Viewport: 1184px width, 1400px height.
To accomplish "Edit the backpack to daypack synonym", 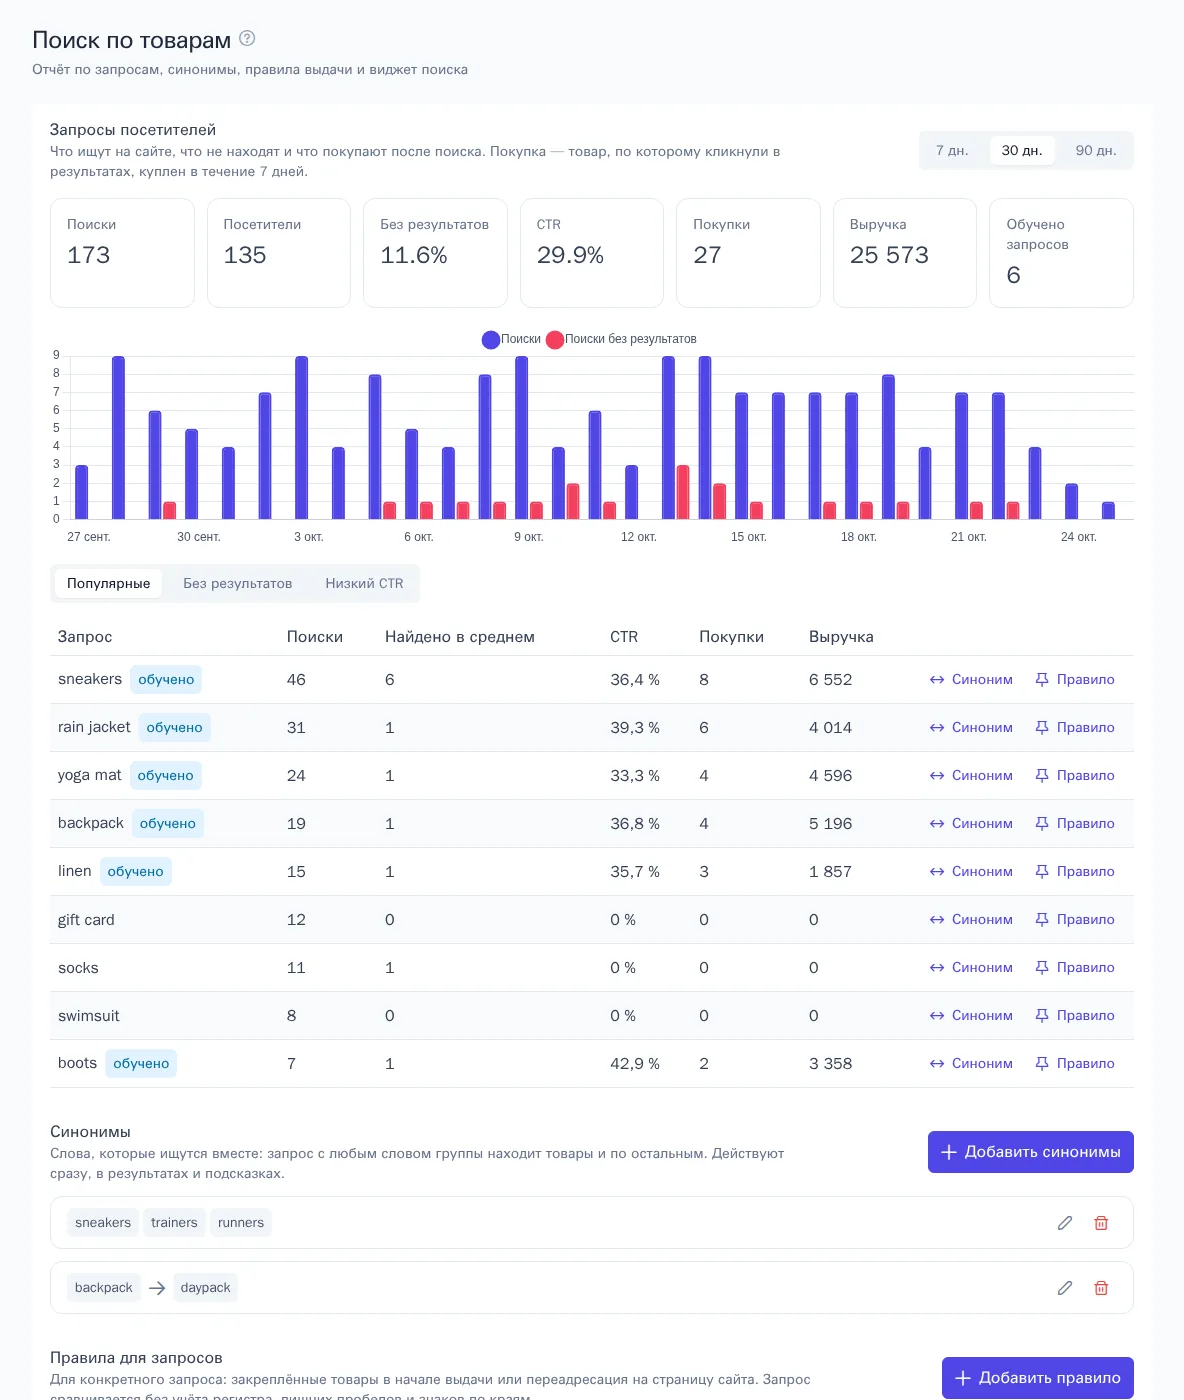I will (x=1065, y=1288).
